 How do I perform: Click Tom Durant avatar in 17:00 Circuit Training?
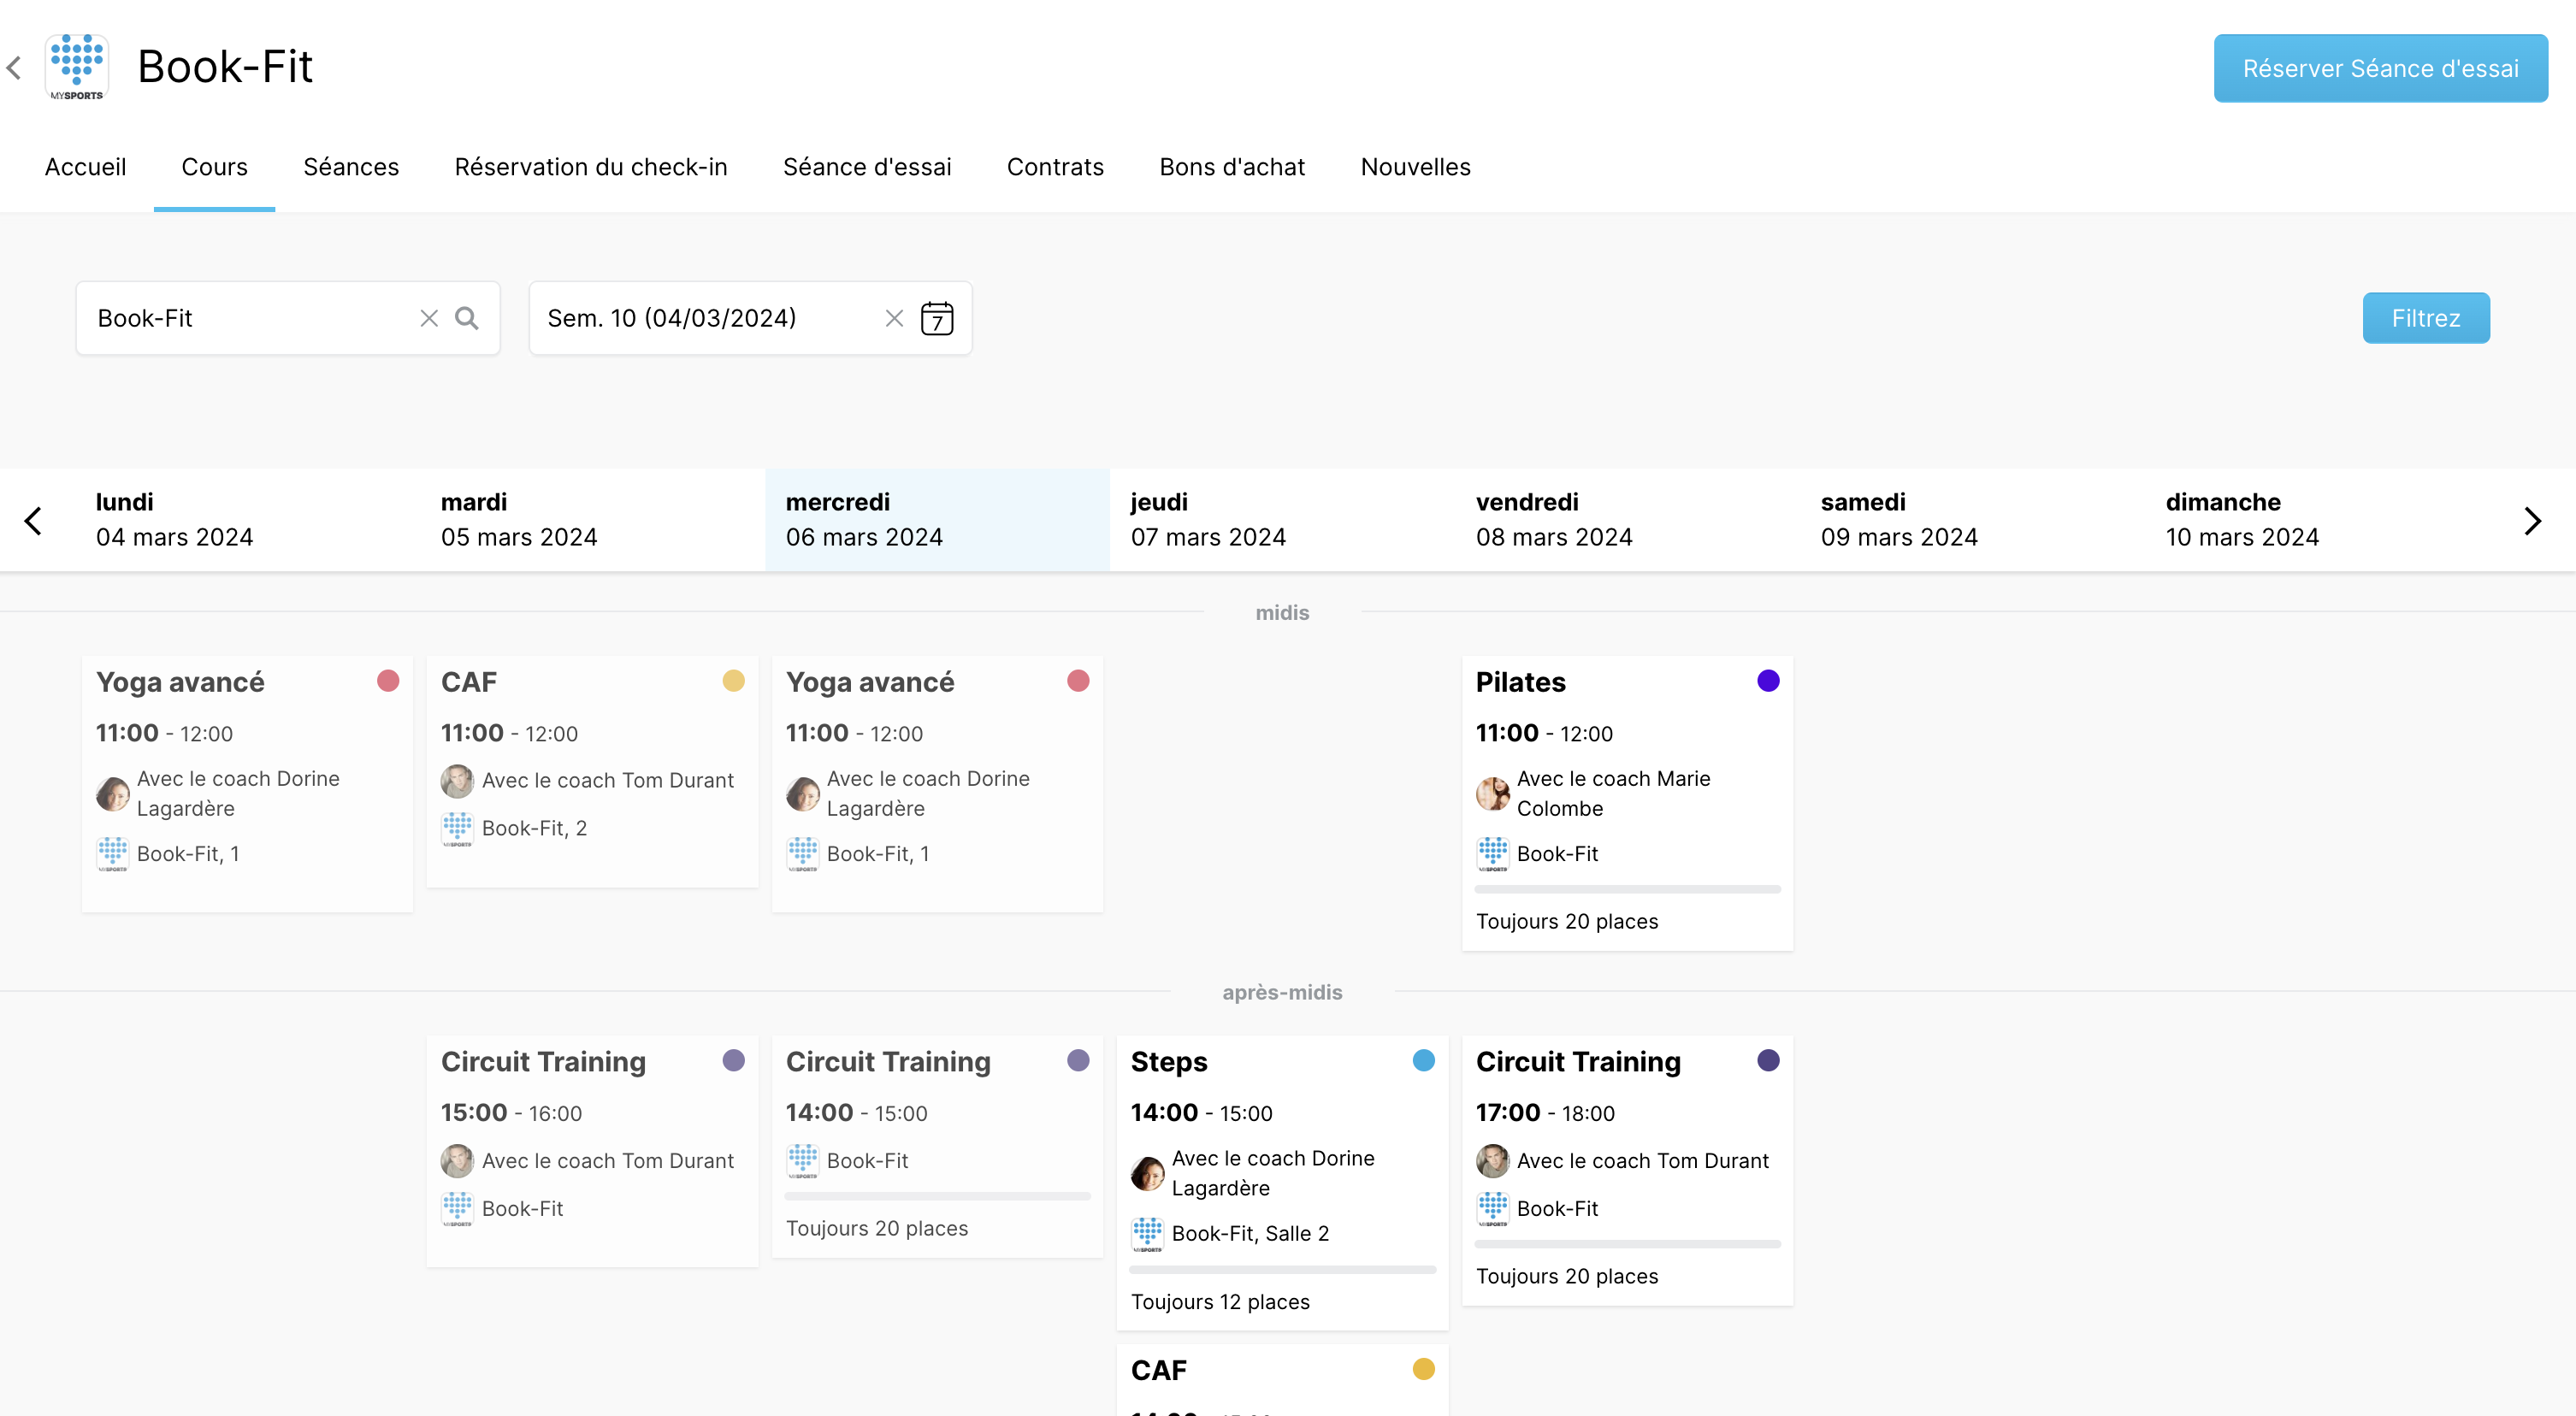[x=1493, y=1161]
